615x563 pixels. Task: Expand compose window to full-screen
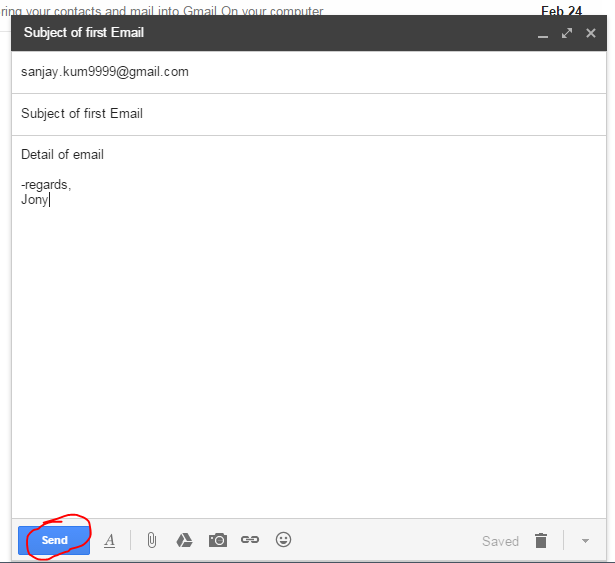[x=567, y=33]
